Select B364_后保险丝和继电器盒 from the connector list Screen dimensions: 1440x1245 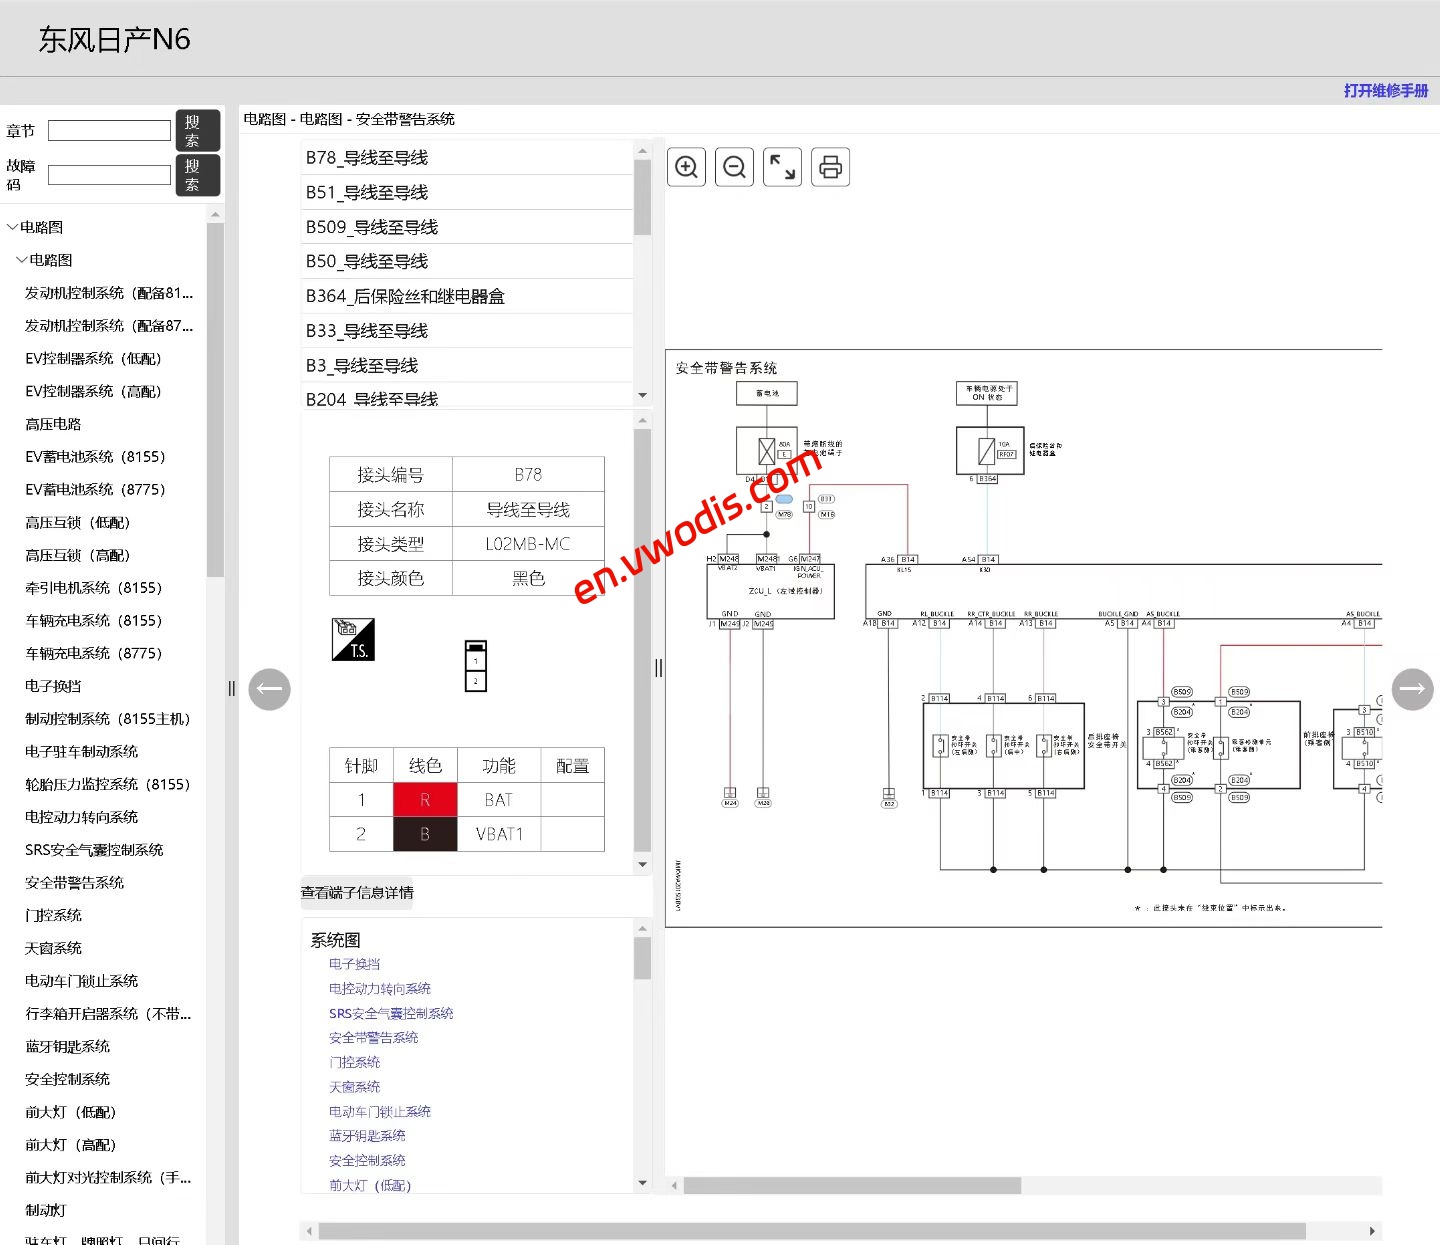[x=405, y=296]
